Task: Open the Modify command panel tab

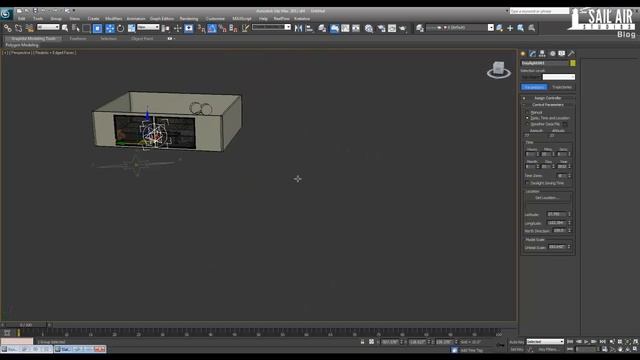Action: (533, 53)
